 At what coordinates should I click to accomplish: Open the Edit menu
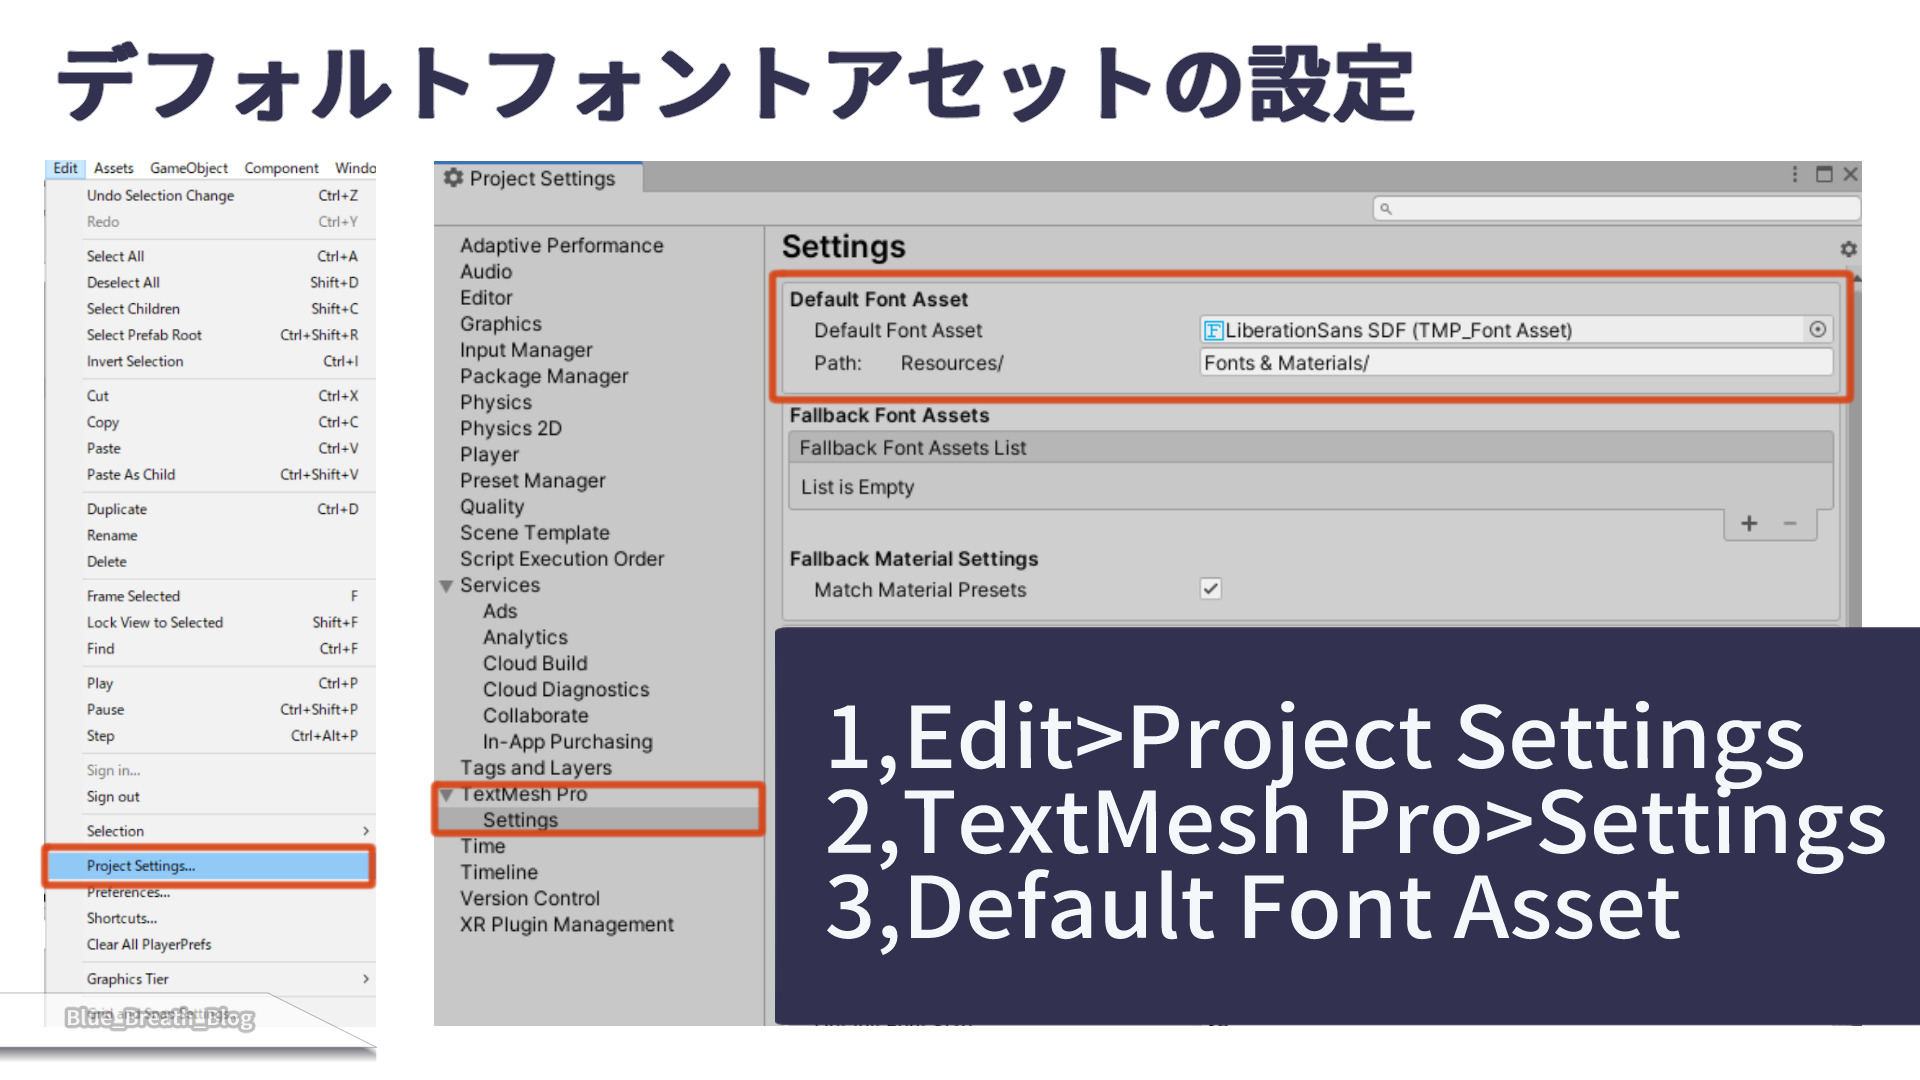pyautogui.click(x=65, y=168)
